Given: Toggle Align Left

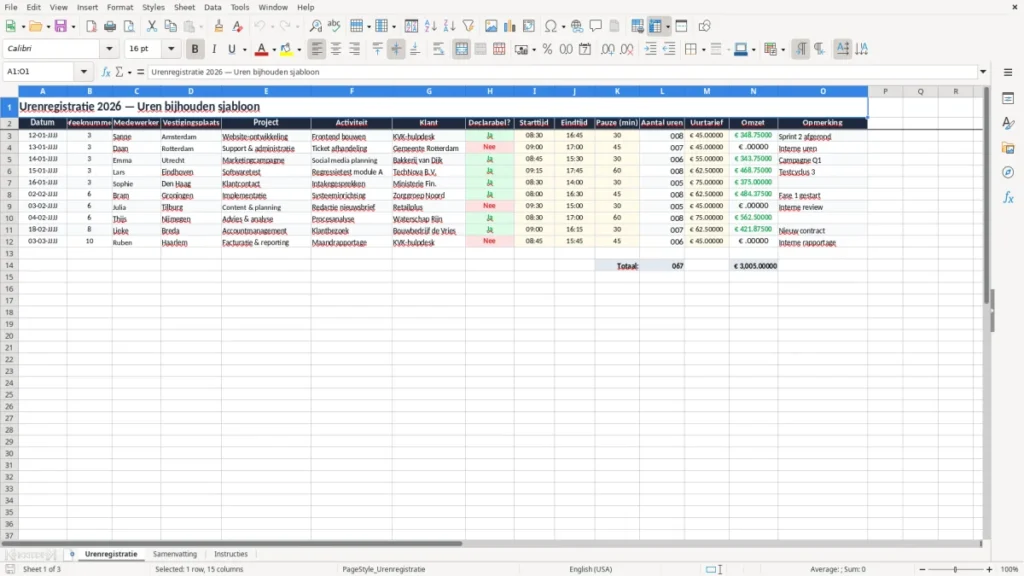Looking at the screenshot, I should click(x=317, y=49).
